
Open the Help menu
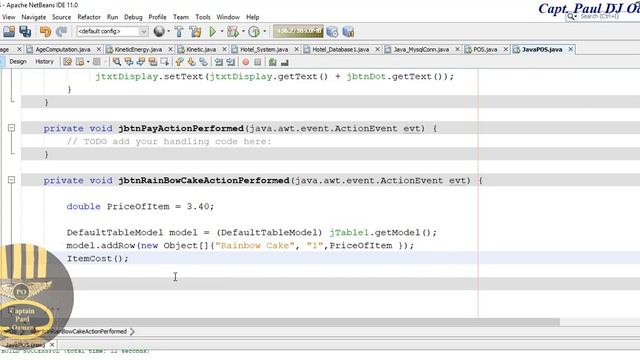[253, 17]
